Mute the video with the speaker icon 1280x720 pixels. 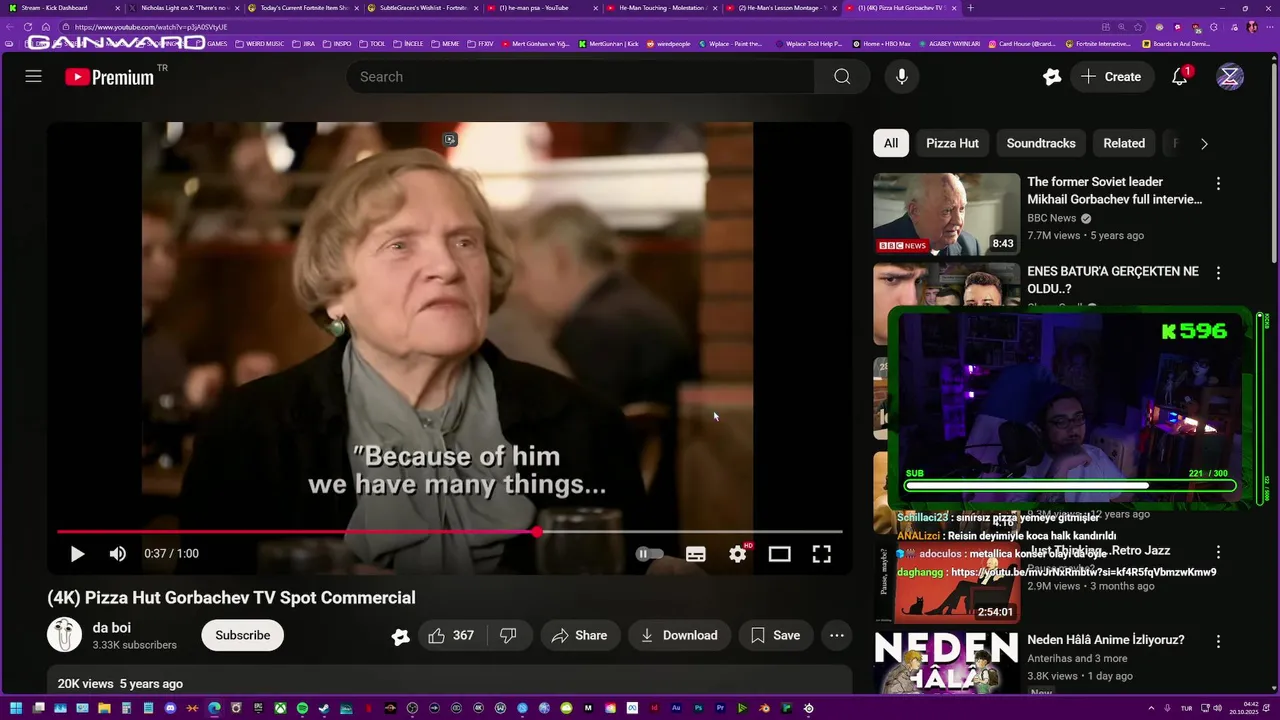pos(118,554)
